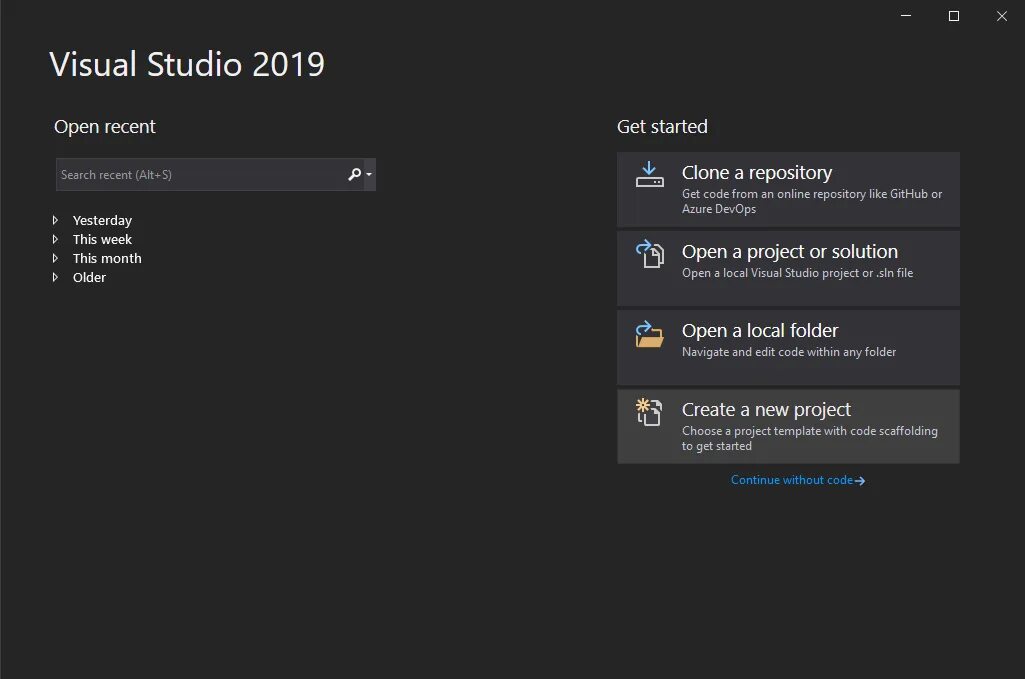This screenshot has width=1025, height=679.
Task: Open the search options dropdown arrow
Action: point(369,174)
